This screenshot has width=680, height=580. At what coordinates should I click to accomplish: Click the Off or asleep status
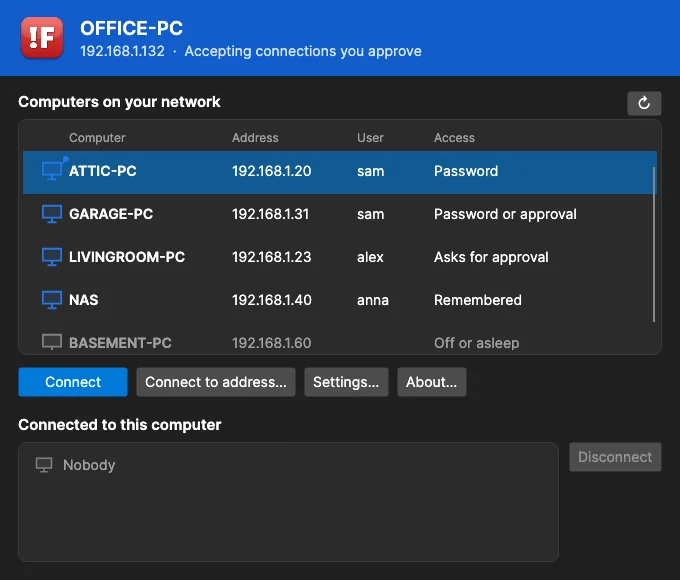click(x=477, y=343)
